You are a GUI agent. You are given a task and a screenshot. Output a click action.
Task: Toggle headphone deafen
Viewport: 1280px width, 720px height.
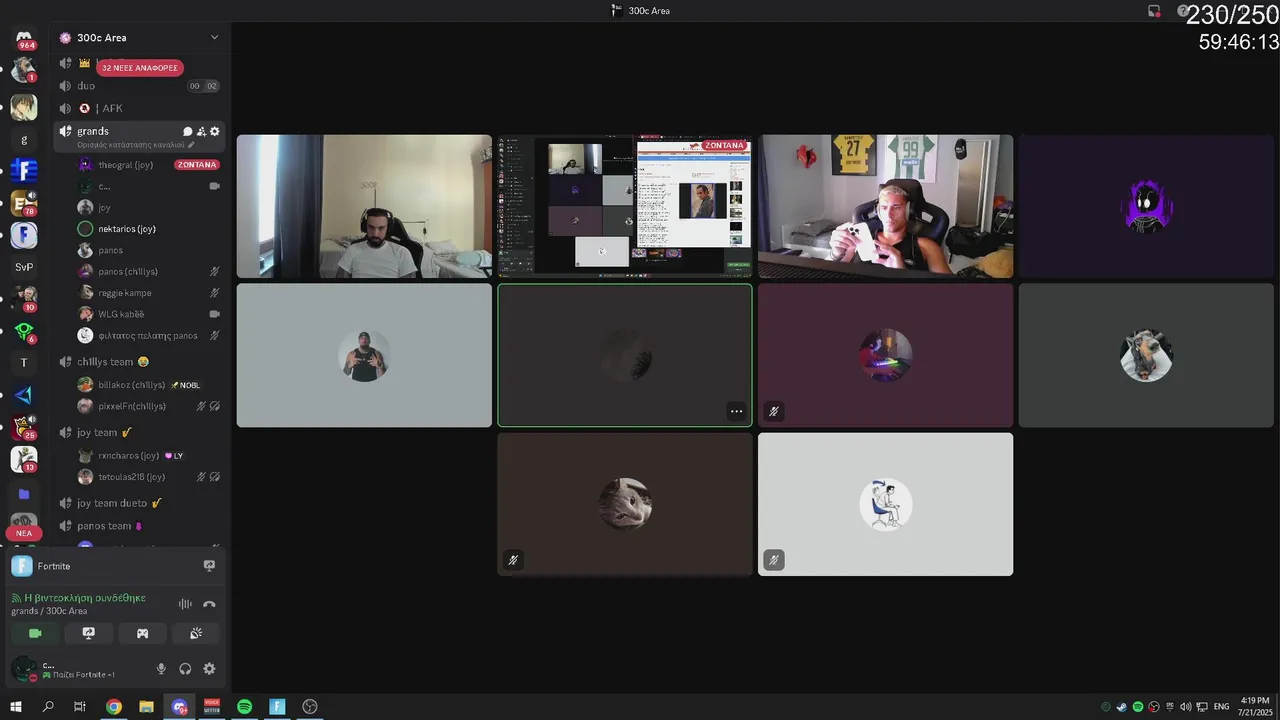click(x=185, y=669)
